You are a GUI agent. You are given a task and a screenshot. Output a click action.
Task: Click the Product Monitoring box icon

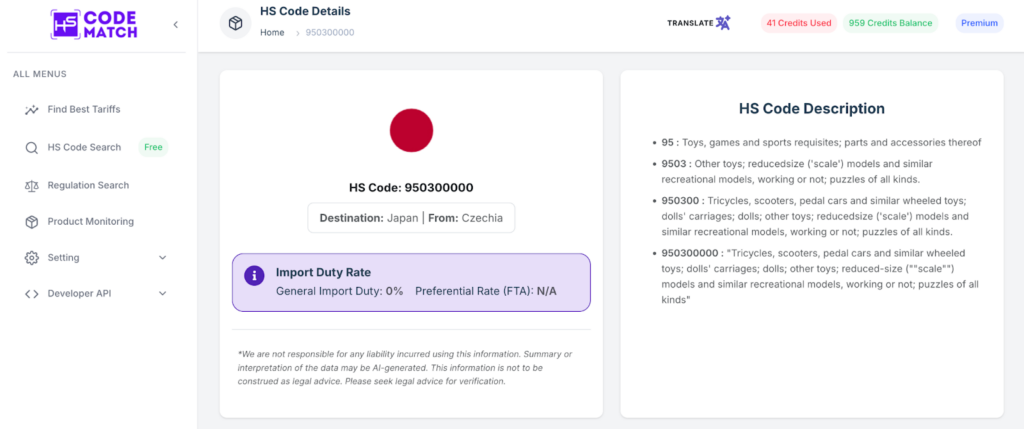pos(32,222)
